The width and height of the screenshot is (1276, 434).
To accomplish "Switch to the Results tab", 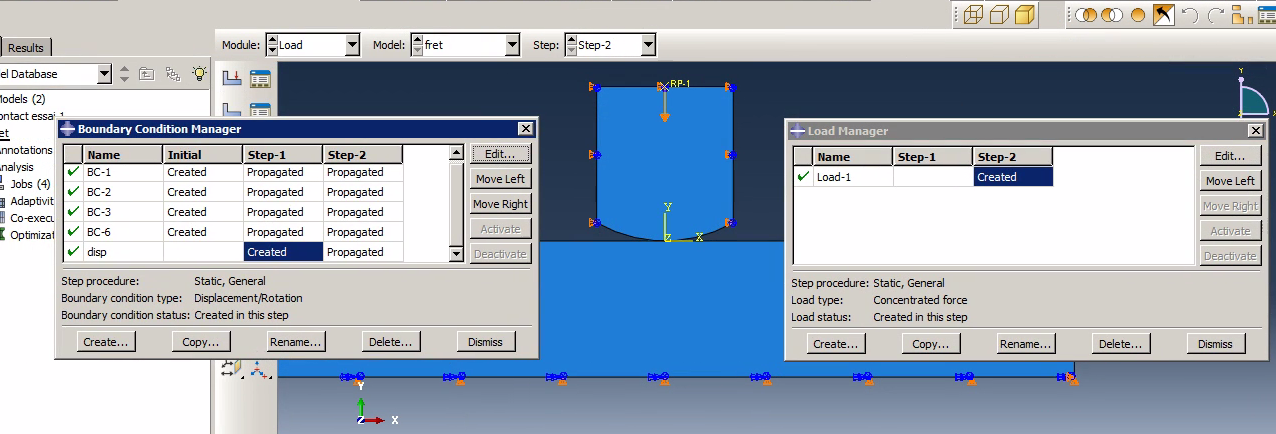I will coord(26,48).
